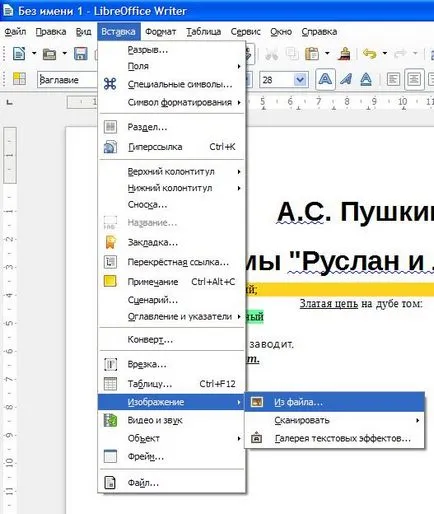Close the Вставка menu from menu bar
Screen dimensions: 434x514
pyautogui.click(x=118, y=32)
